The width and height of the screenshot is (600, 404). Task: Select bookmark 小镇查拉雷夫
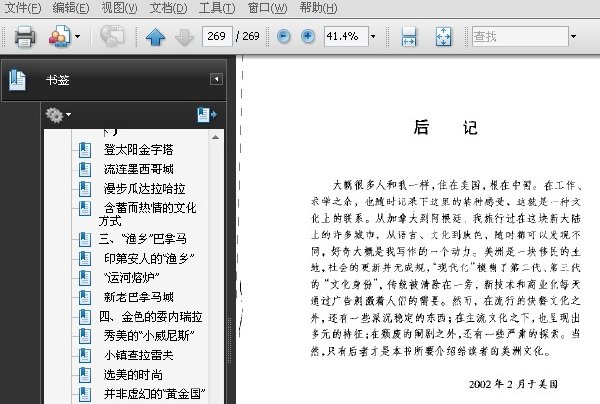coord(139,355)
